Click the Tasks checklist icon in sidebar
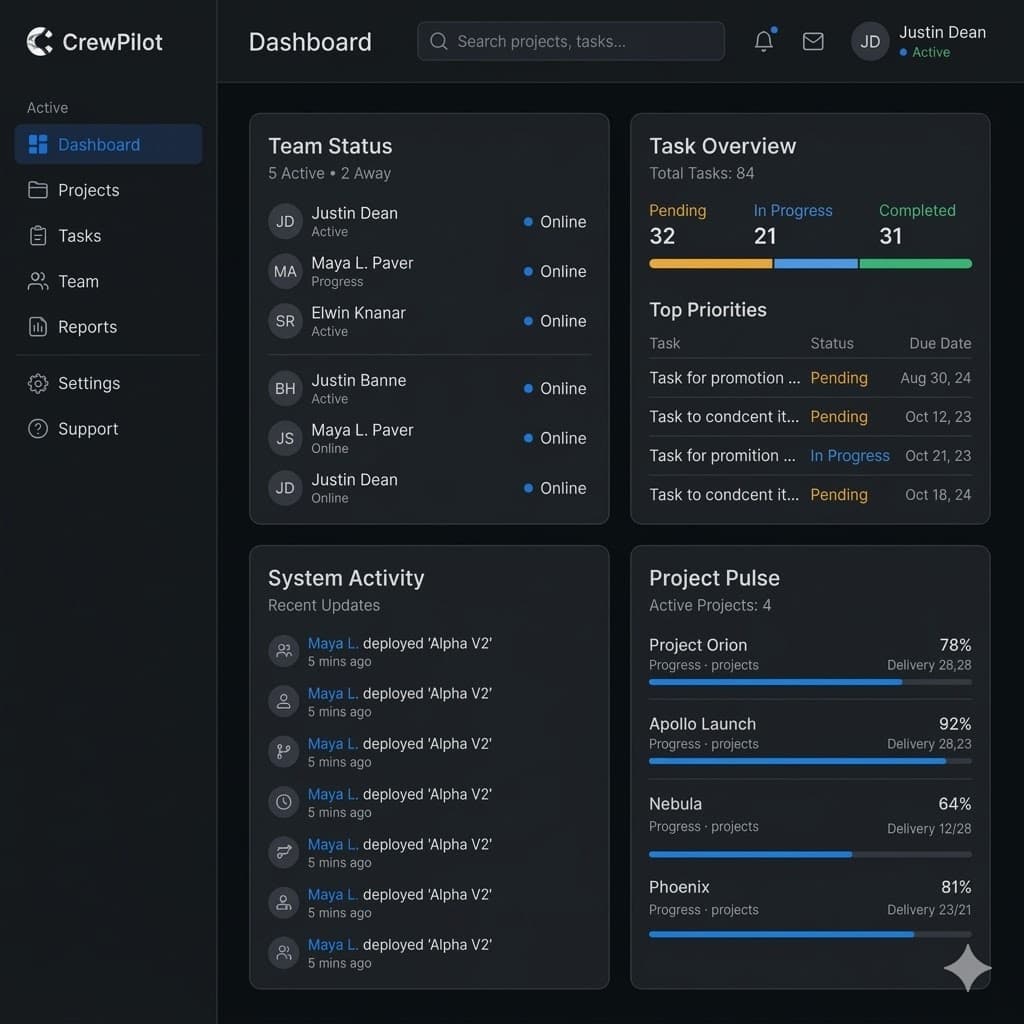1024x1024 pixels. coord(38,236)
